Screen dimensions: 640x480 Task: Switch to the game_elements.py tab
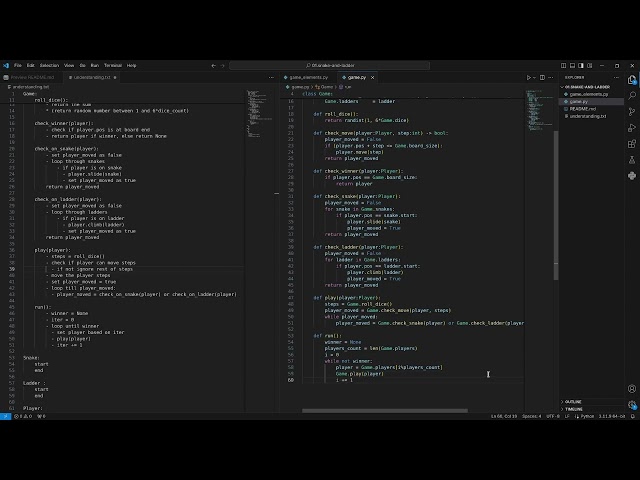[x=309, y=77]
